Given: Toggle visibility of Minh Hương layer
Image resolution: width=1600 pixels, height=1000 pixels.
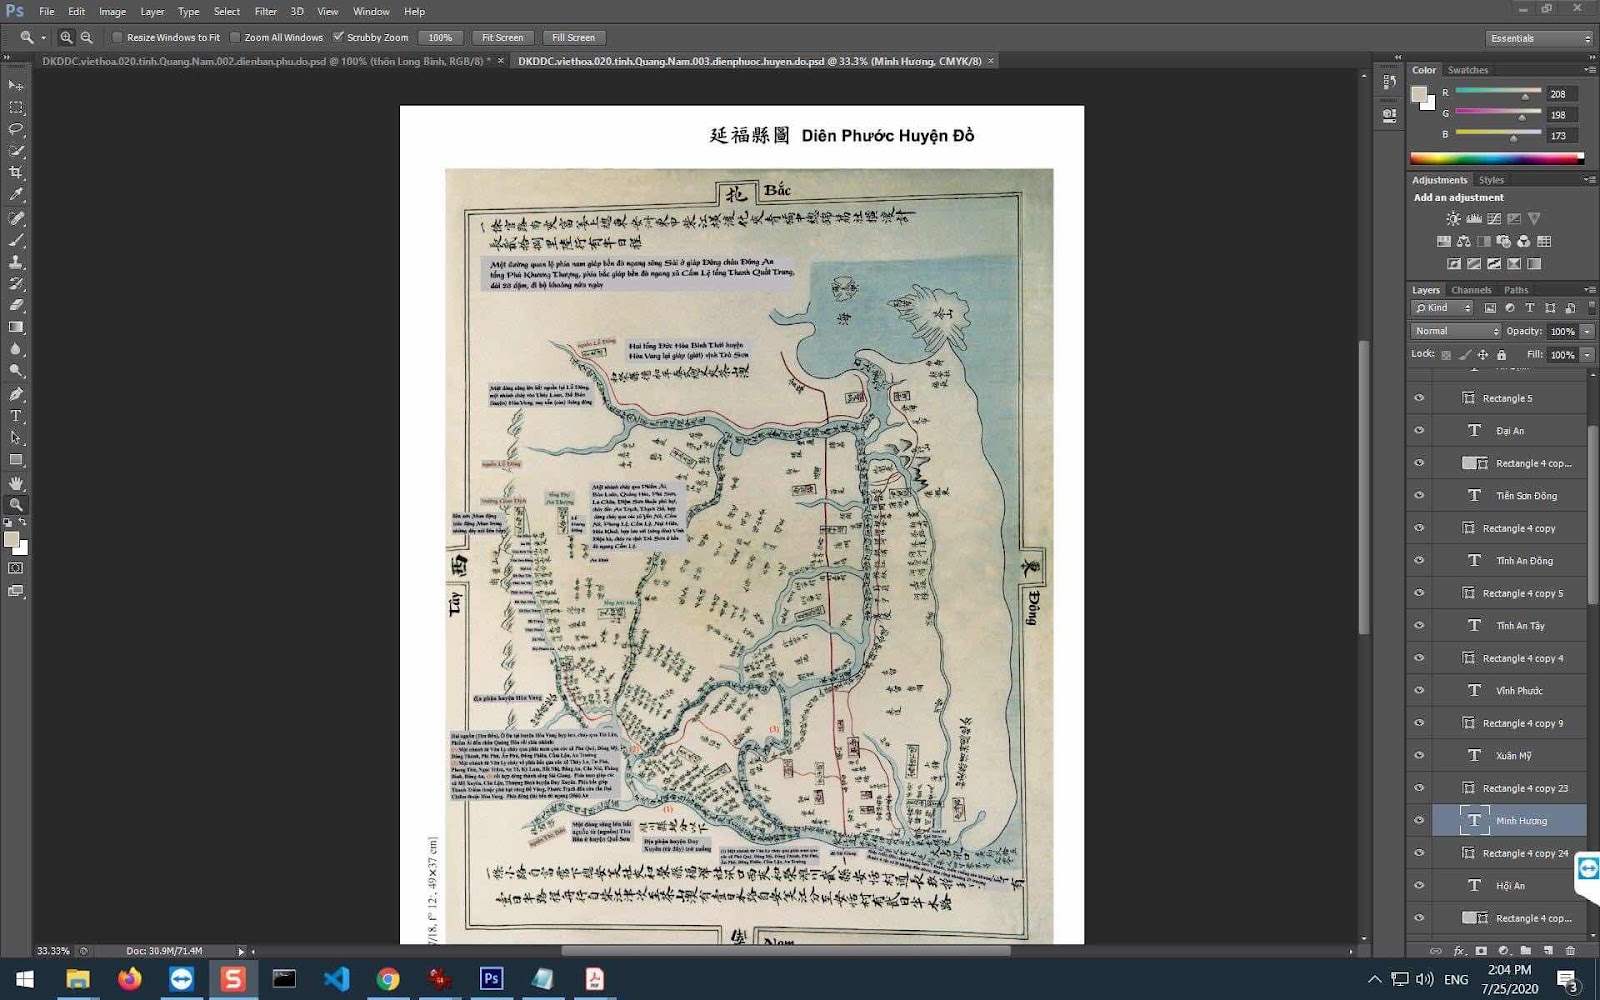Looking at the screenshot, I should click(x=1419, y=820).
